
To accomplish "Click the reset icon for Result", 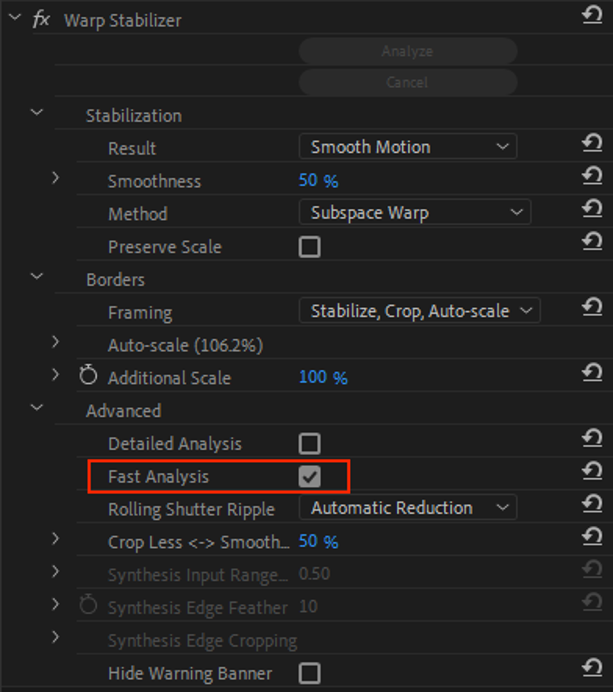I will [592, 143].
